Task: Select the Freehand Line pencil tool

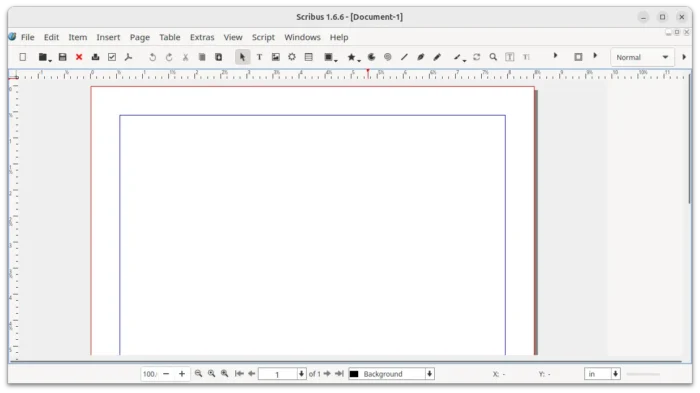Action: click(x=437, y=57)
